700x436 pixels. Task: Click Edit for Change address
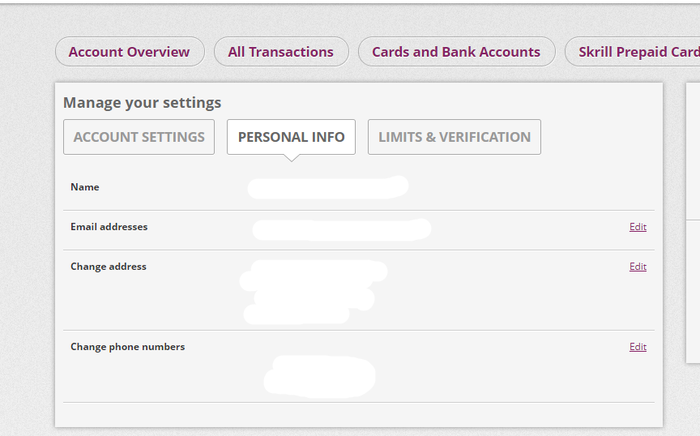637,267
